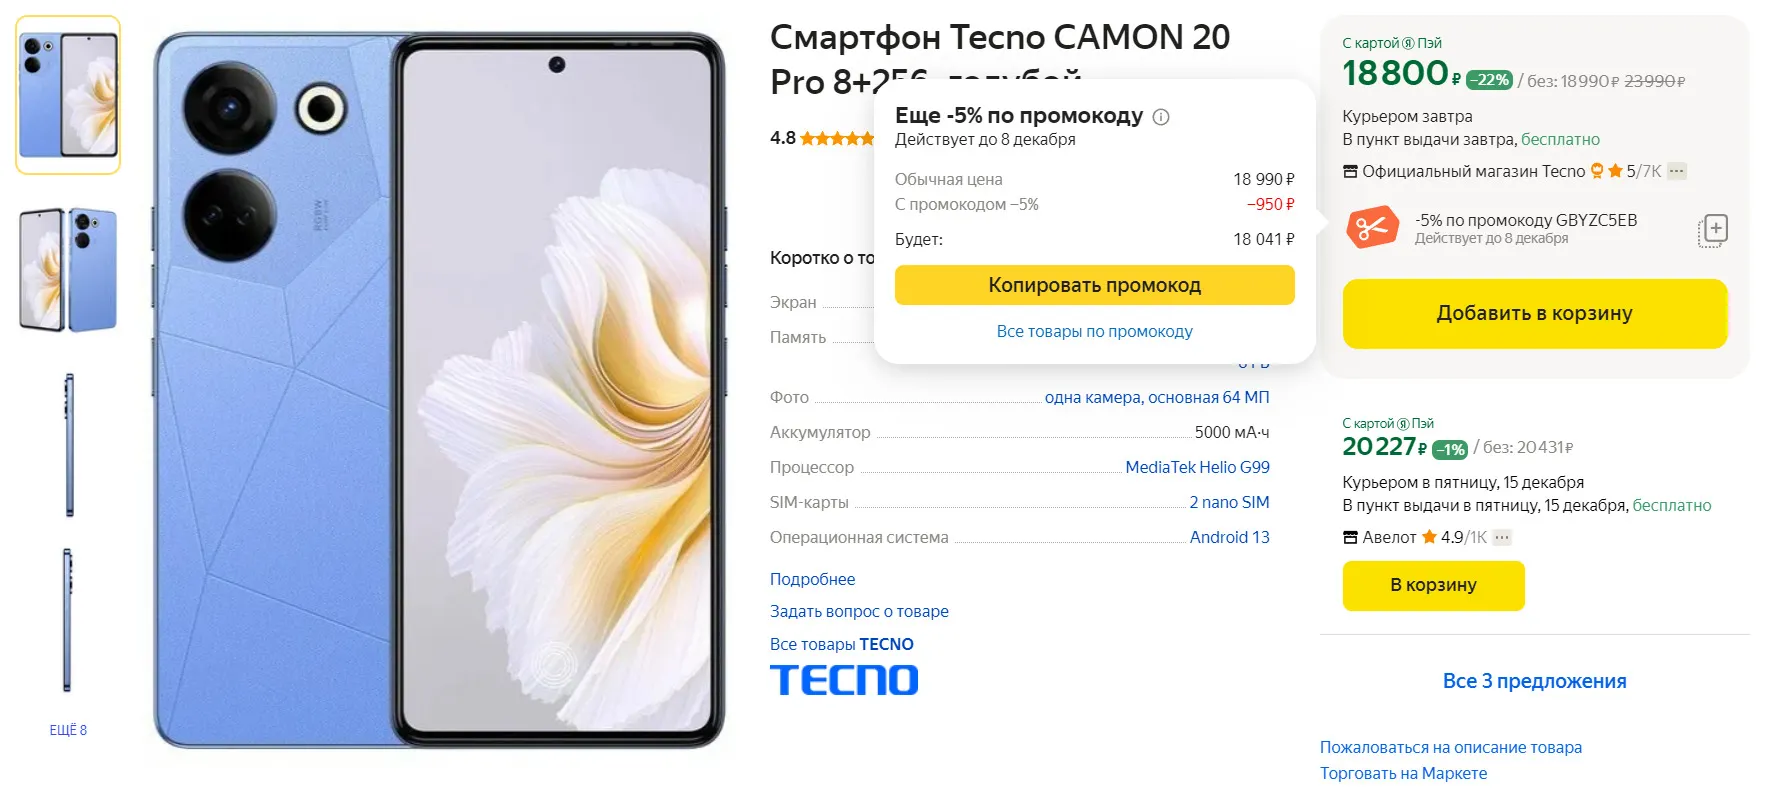Click the TECNO brand logo
This screenshot has width=1772, height=808.
pyautogui.click(x=844, y=680)
